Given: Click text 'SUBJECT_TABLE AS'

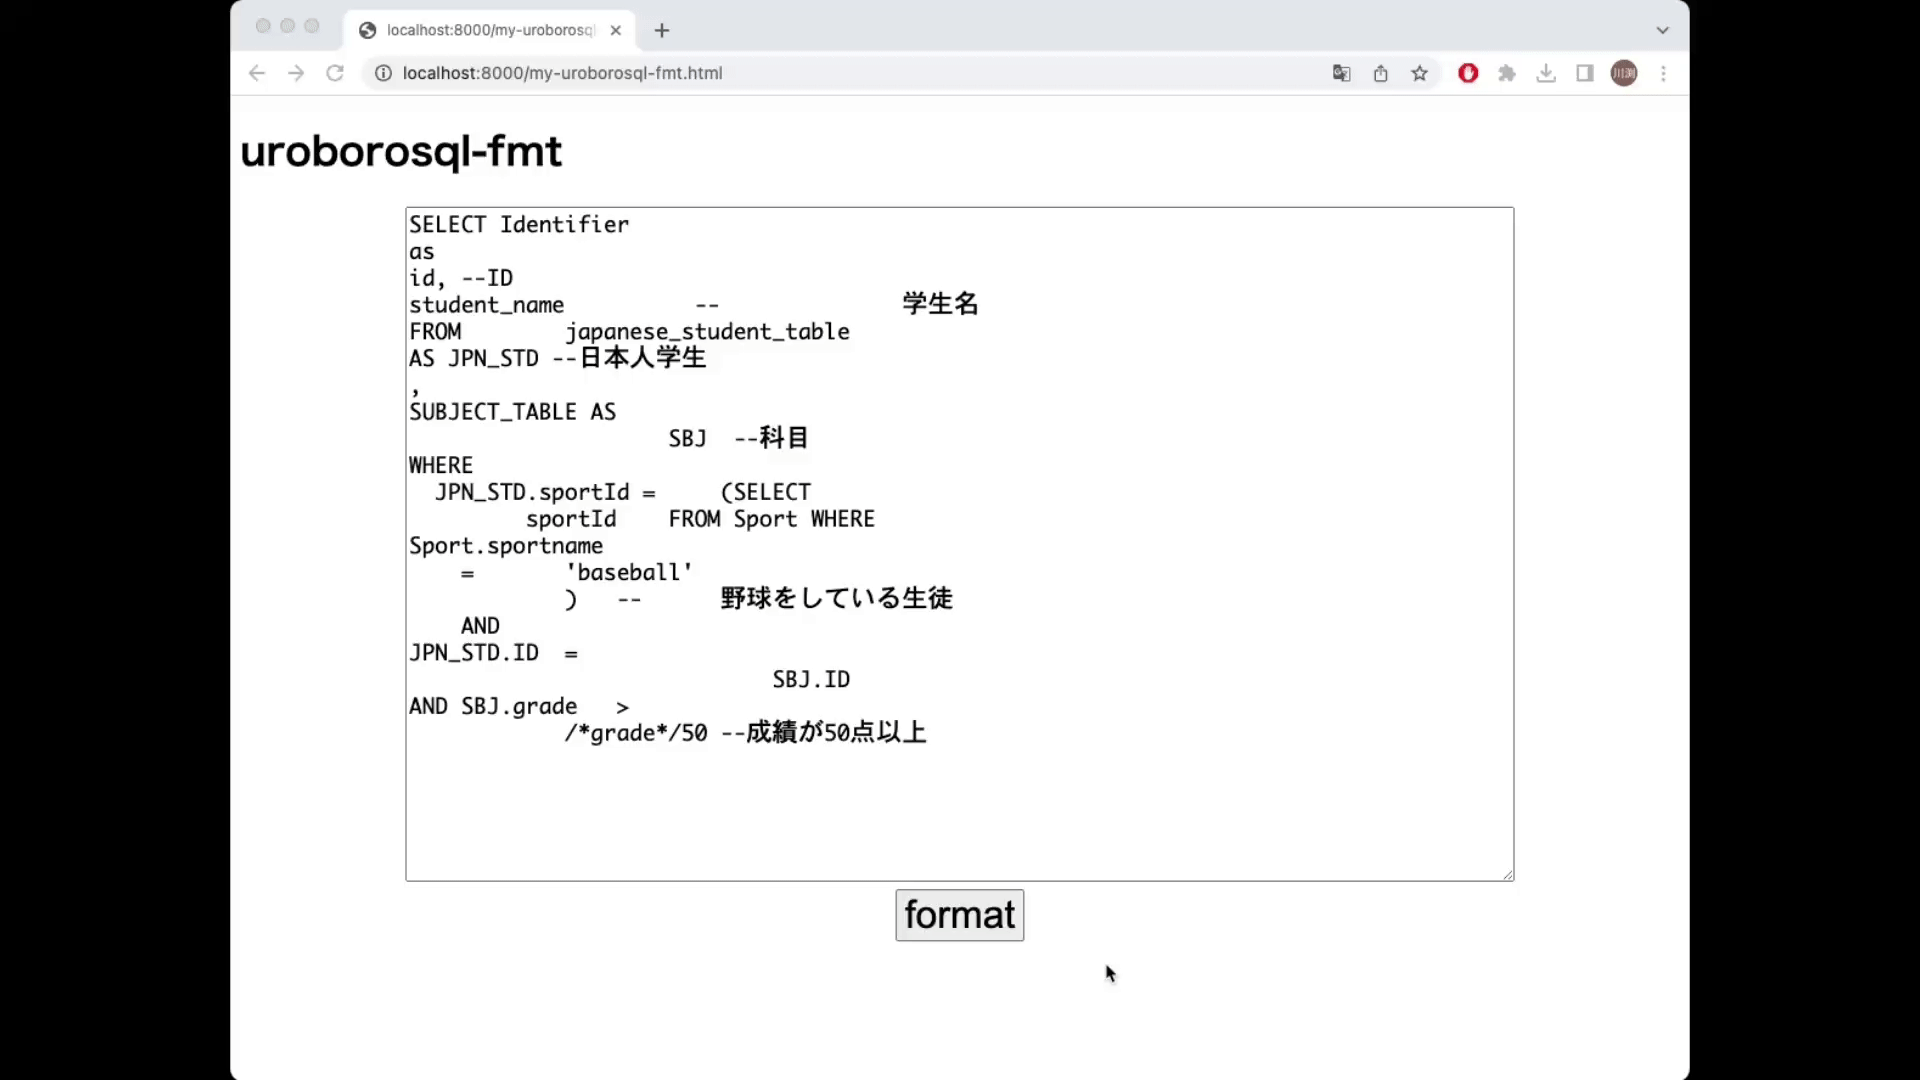Looking at the screenshot, I should click(512, 411).
